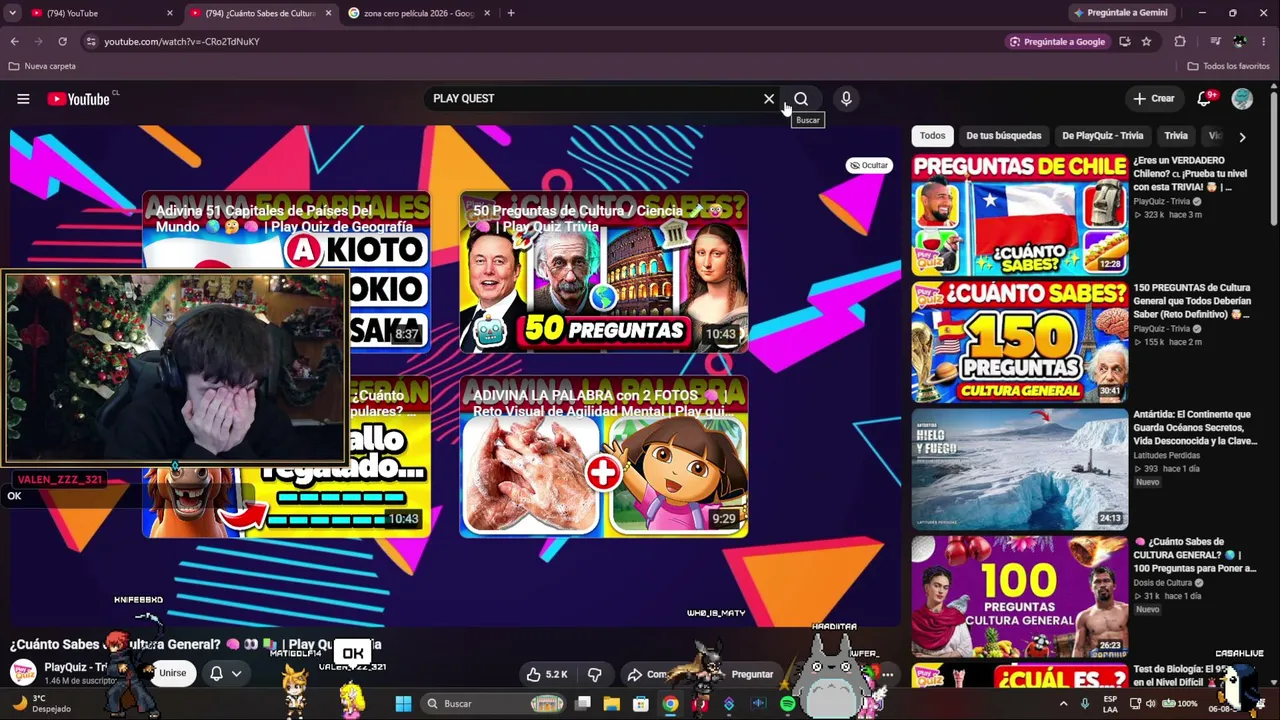
Task: Open 150 Preguntas Cultura General thumbnail
Action: click(1020, 342)
